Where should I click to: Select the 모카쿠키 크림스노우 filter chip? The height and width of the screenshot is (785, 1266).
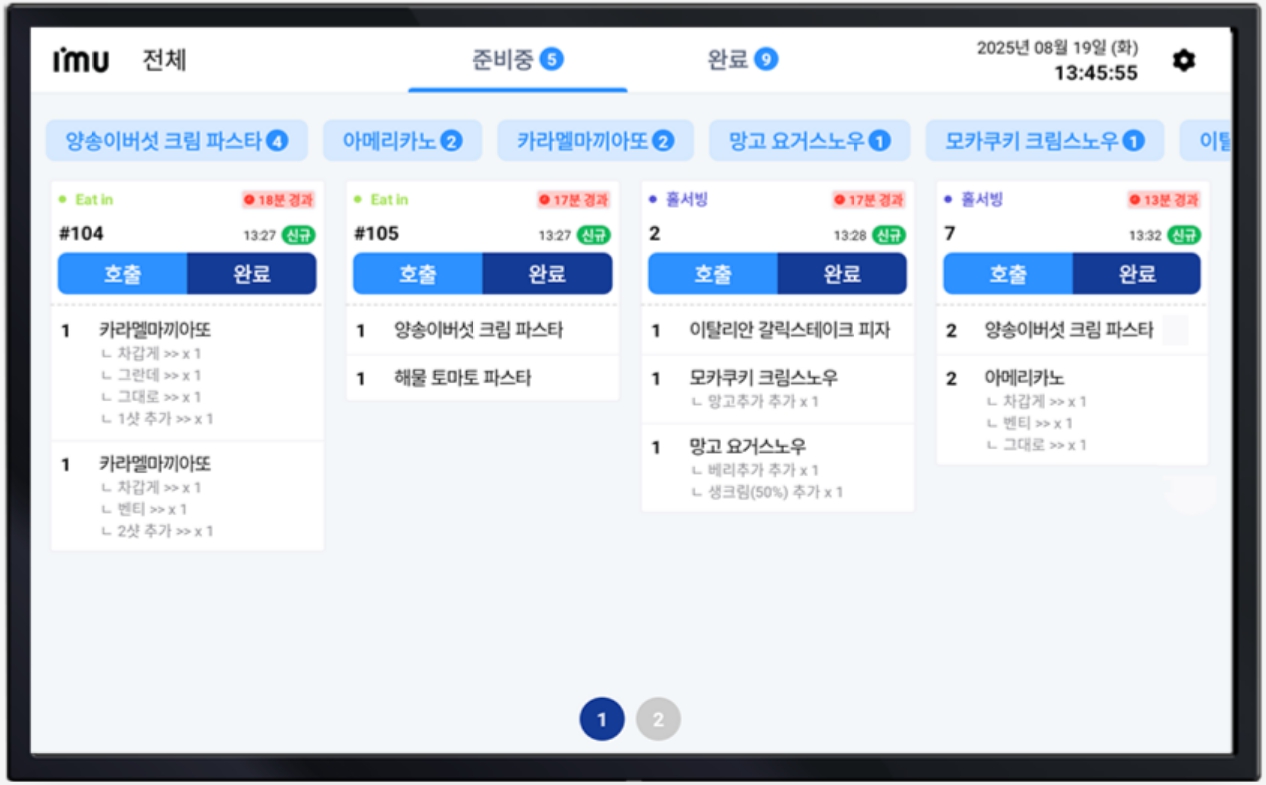[1043, 141]
